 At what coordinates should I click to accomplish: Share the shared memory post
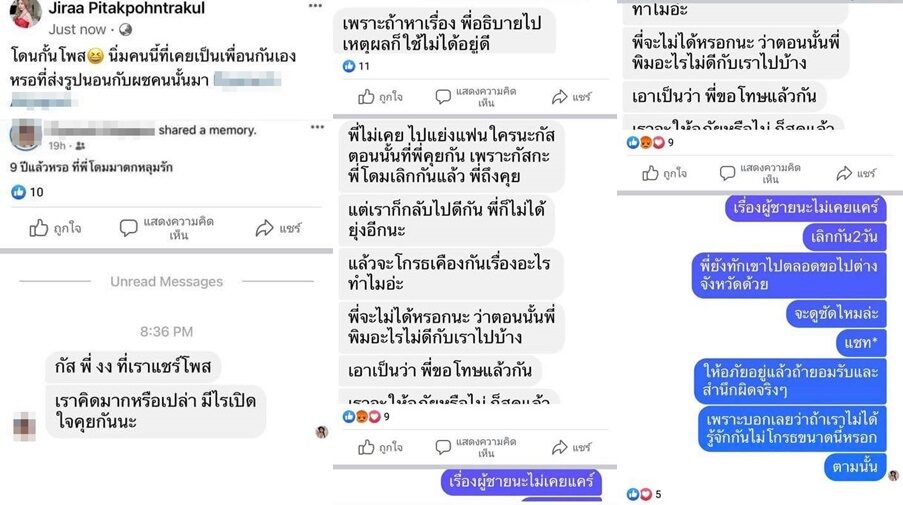pos(278,229)
